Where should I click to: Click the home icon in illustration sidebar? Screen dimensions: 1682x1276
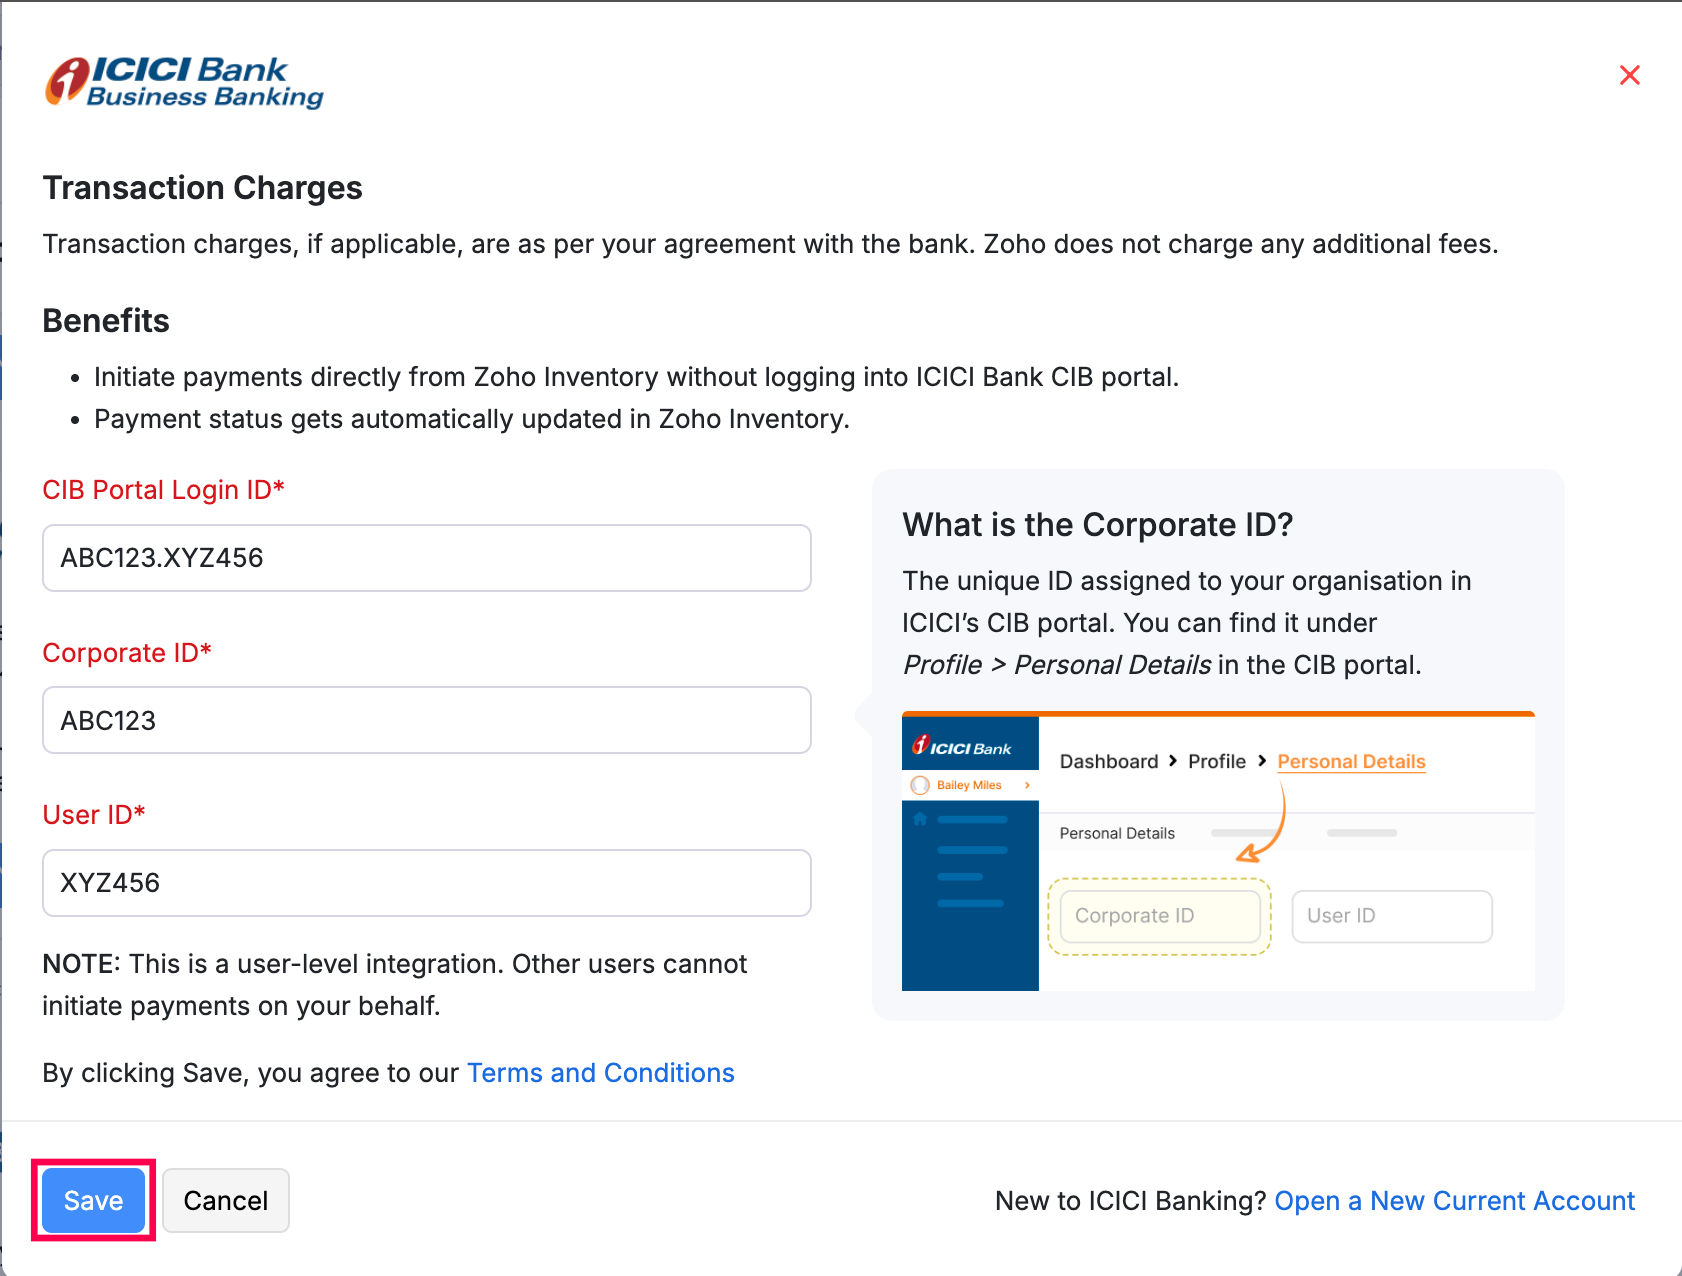920,819
